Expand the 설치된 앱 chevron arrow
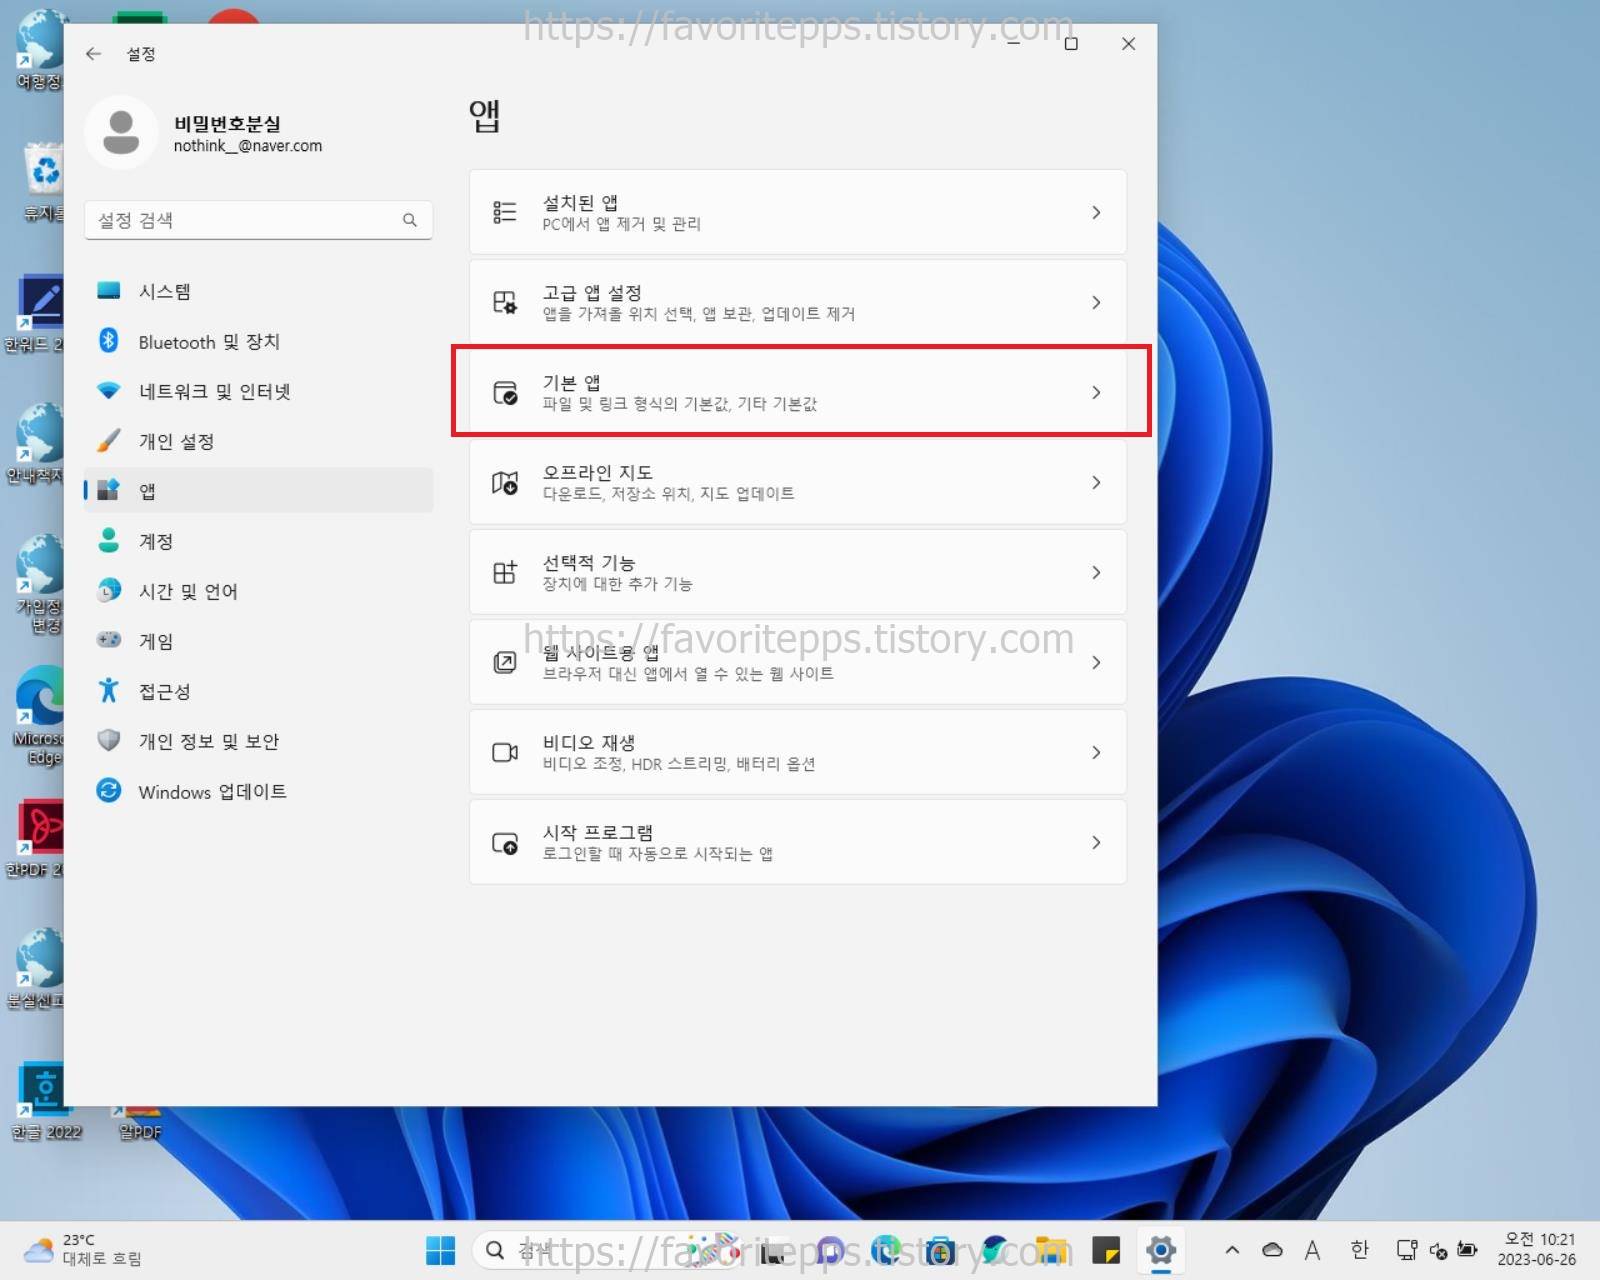Viewport: 1600px width, 1280px height. [x=1096, y=212]
